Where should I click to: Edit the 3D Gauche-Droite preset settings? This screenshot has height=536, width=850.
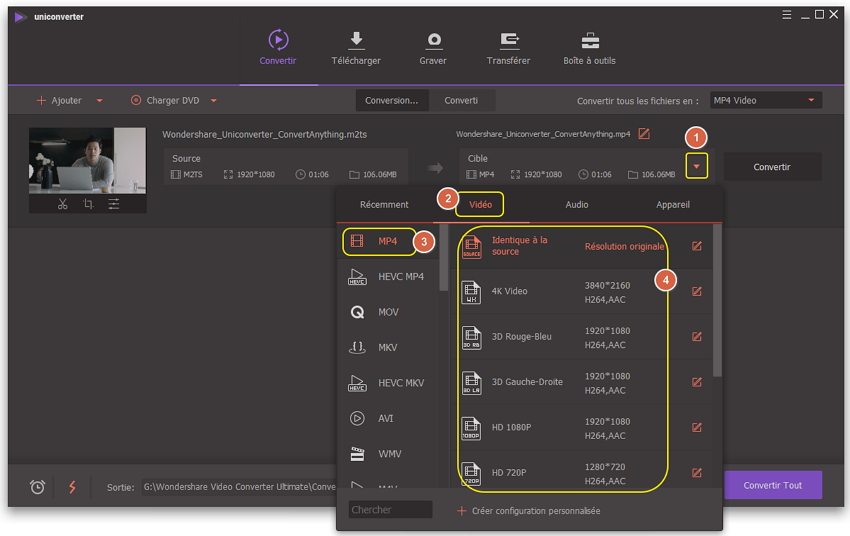pyautogui.click(x=697, y=382)
